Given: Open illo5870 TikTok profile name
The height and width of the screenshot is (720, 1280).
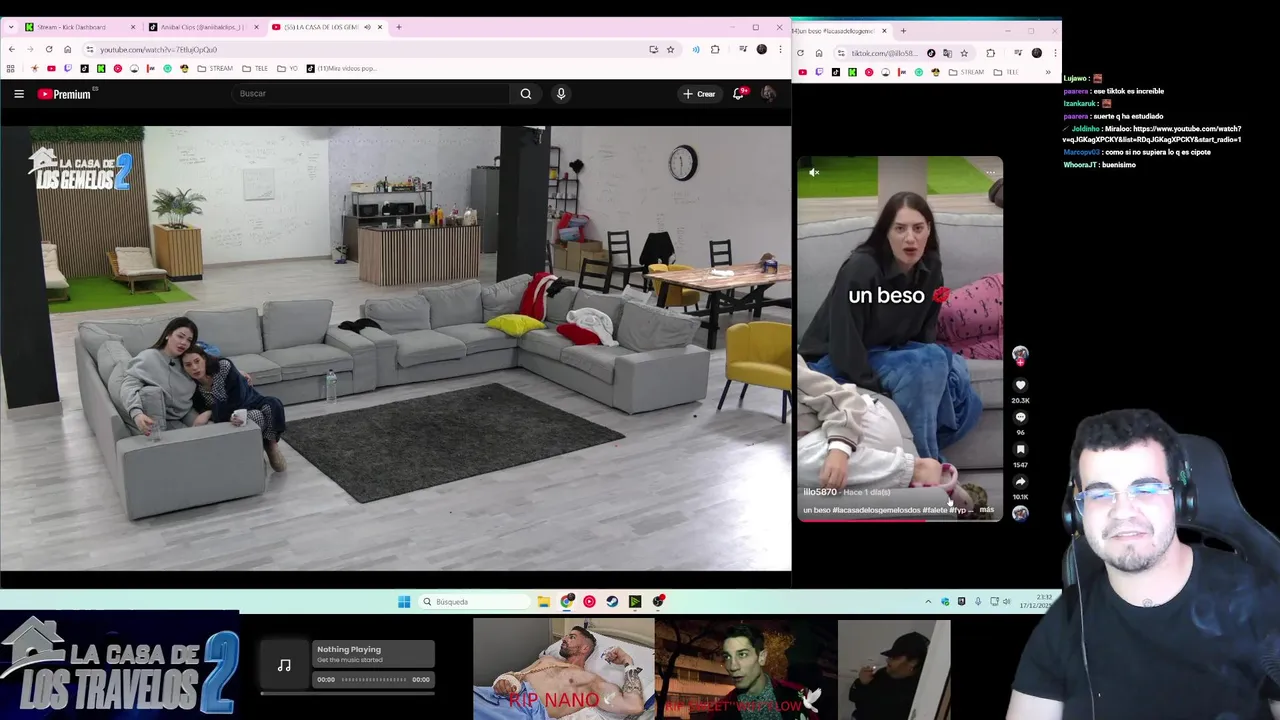Looking at the screenshot, I should [x=820, y=492].
